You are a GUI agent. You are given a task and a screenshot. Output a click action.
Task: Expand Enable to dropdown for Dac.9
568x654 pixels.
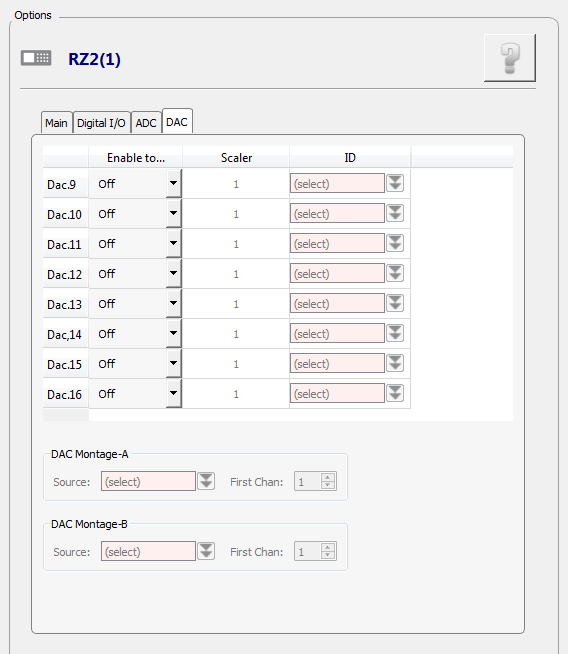point(173,184)
